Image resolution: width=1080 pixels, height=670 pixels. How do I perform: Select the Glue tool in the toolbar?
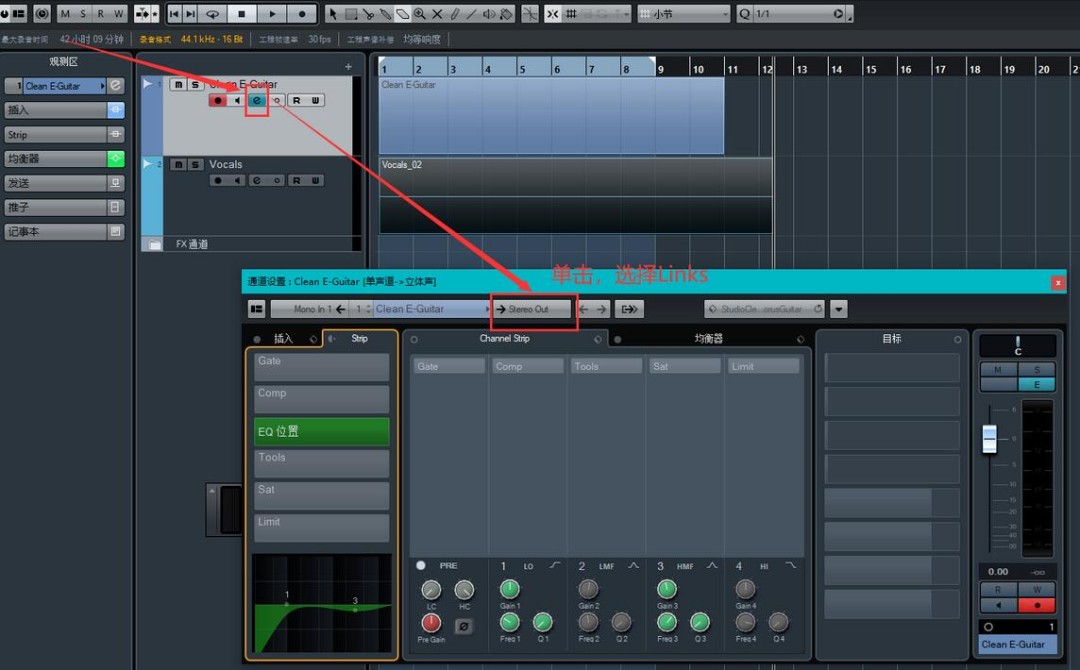(386, 14)
